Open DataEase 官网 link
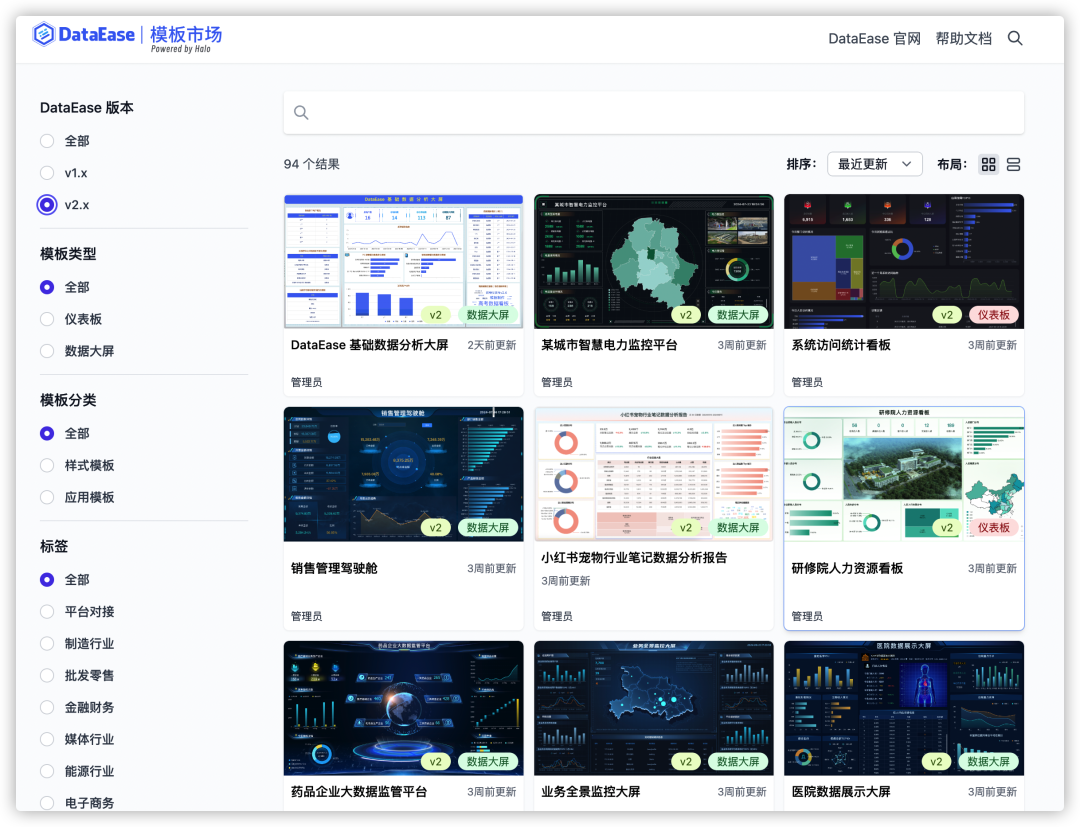Viewport: 1080px width, 827px height. coord(874,39)
